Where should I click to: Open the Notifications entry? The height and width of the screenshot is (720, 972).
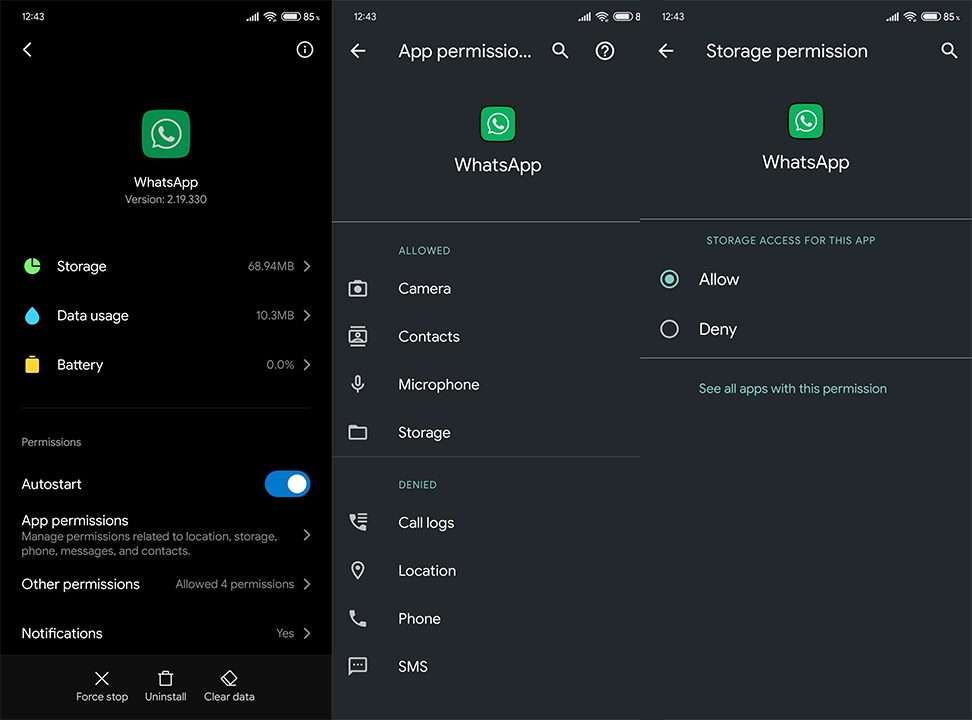(166, 633)
